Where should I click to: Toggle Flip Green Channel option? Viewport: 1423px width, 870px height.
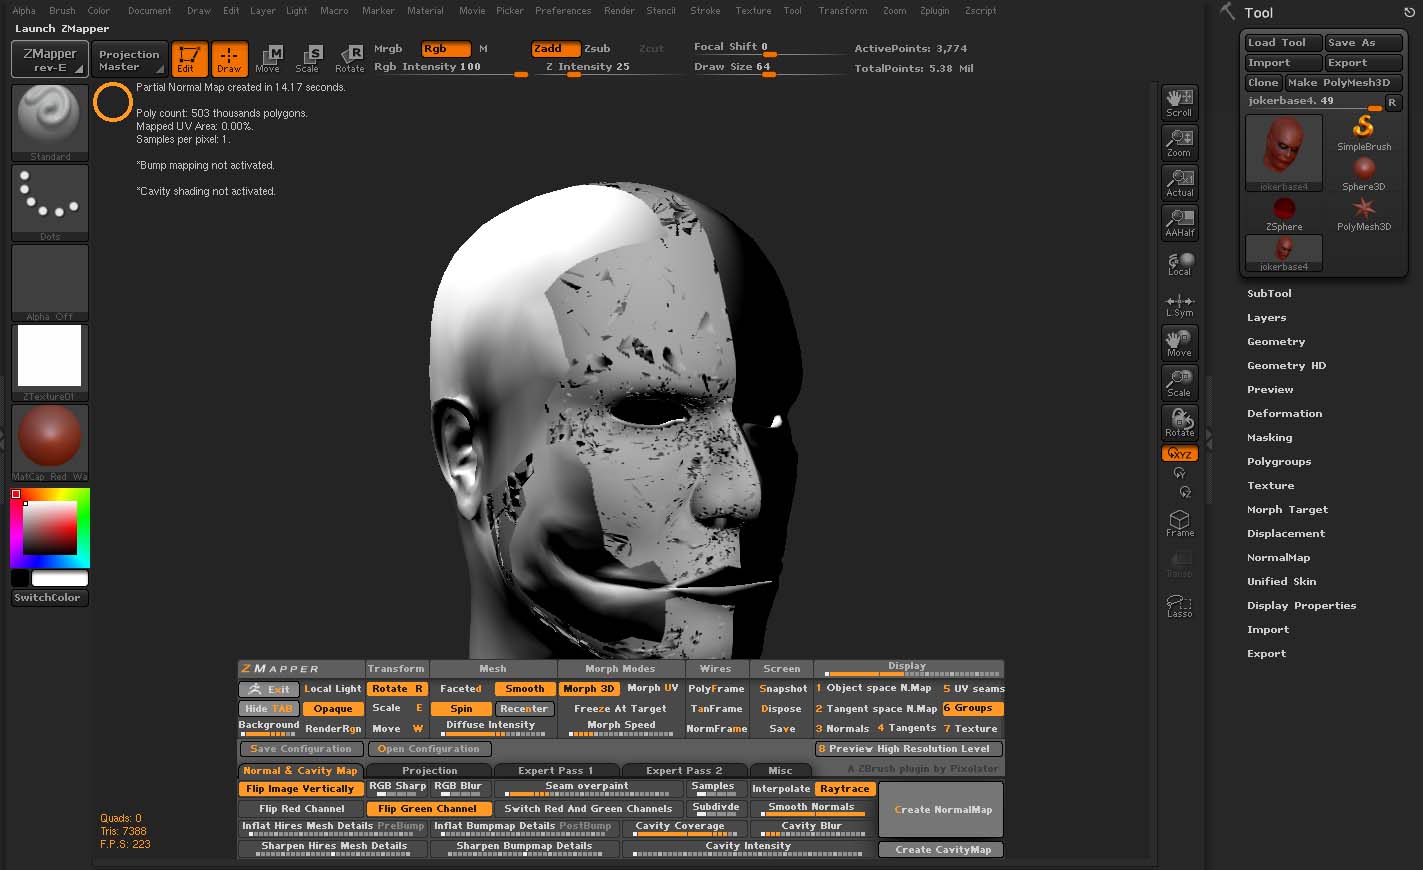(427, 809)
